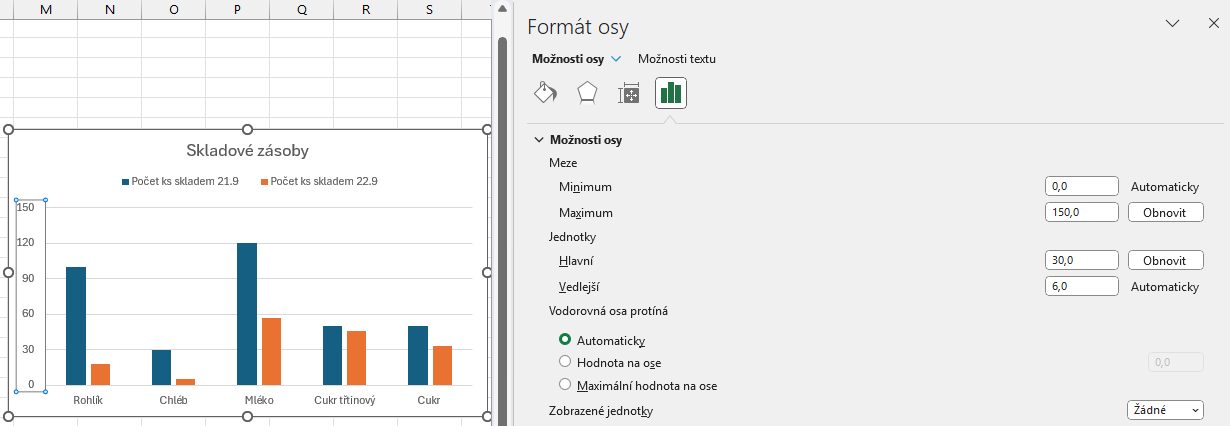The width and height of the screenshot is (1230, 426).
Task: Reset Hlavní unit with Obnovit button
Action: (1166, 260)
